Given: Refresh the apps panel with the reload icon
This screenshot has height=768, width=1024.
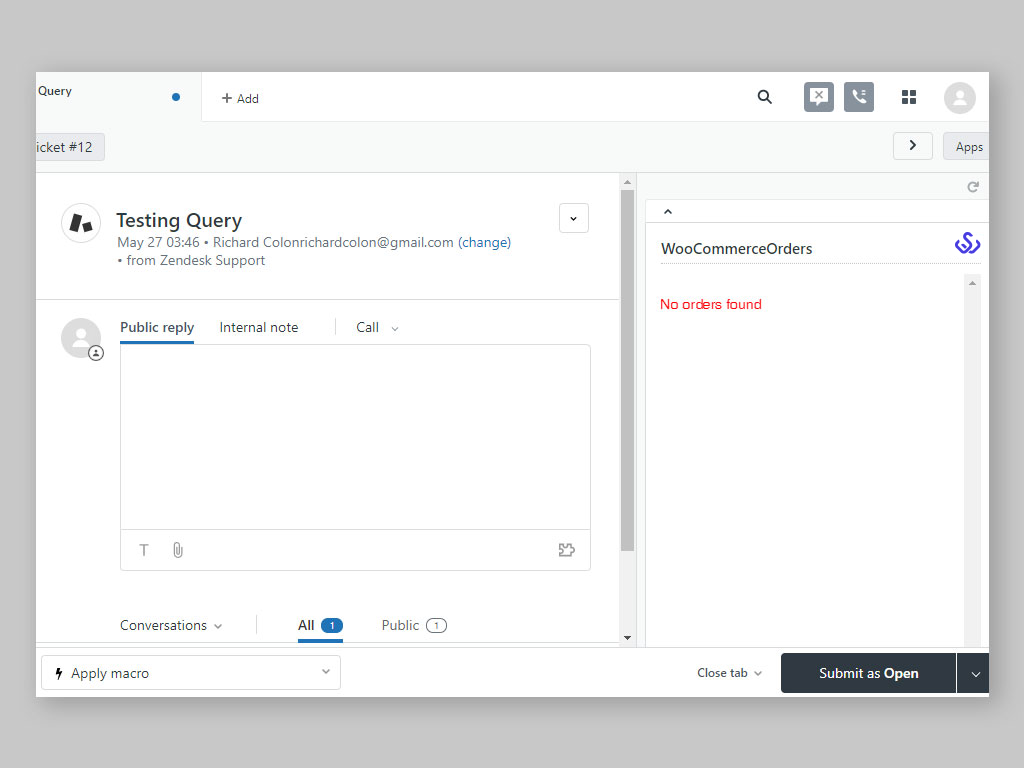Looking at the screenshot, I should pos(973,186).
